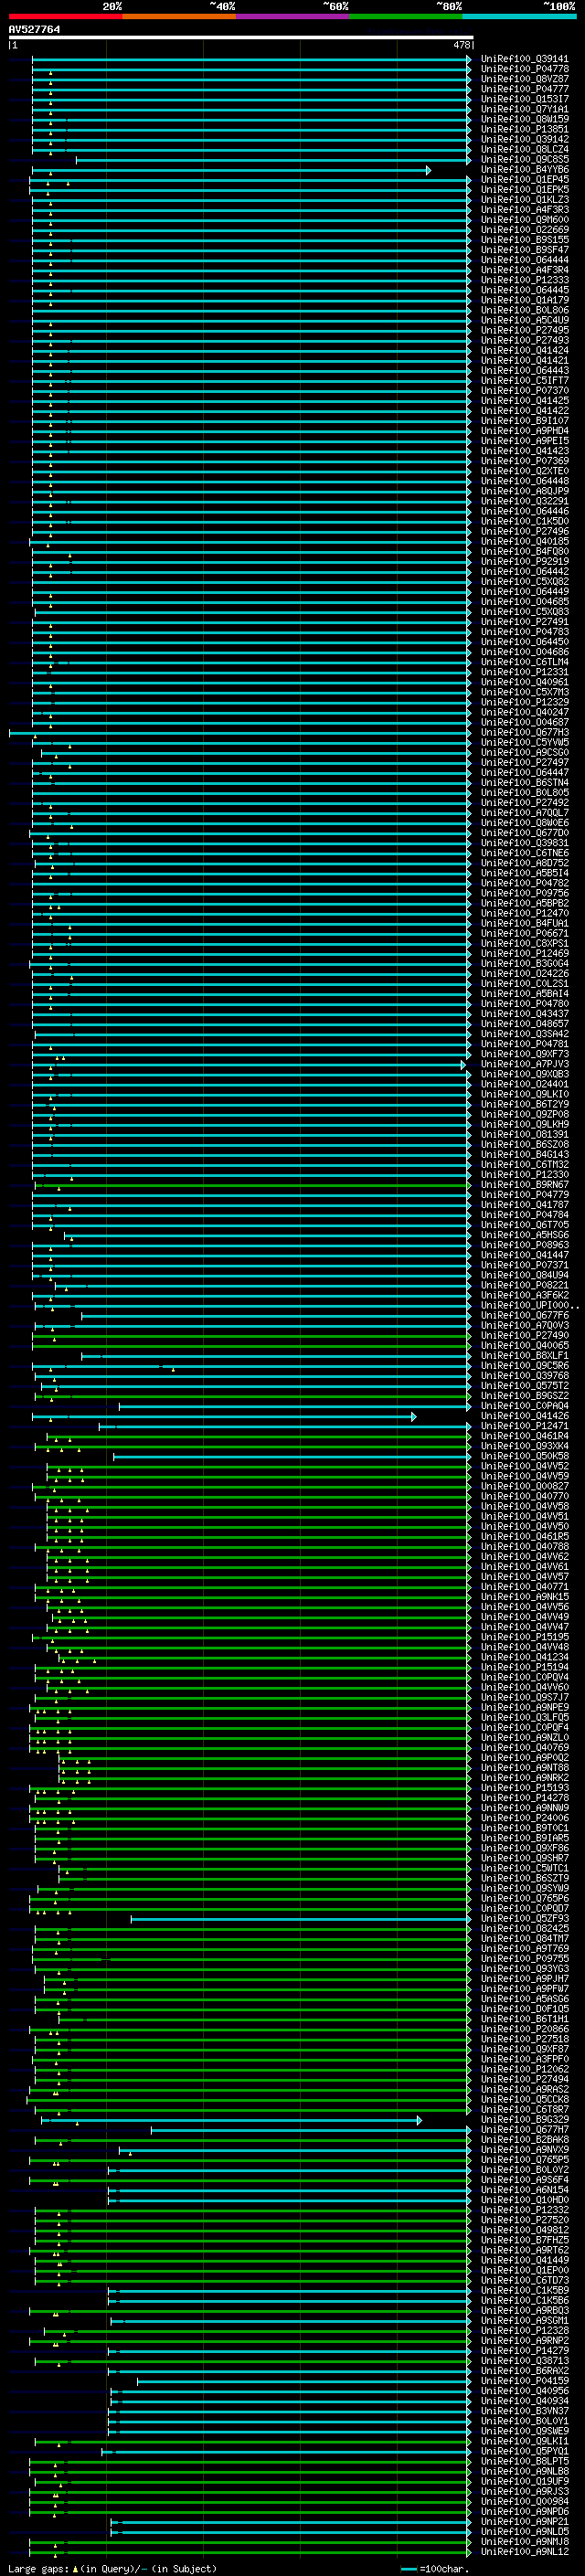
Task: Select hit UniRef100_Q575T2
Action: point(525,1386)
